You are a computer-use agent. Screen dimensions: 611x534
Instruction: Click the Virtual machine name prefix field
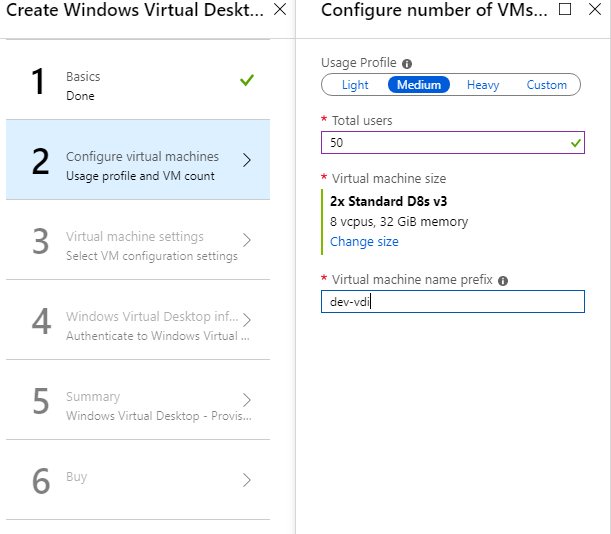coord(453,301)
